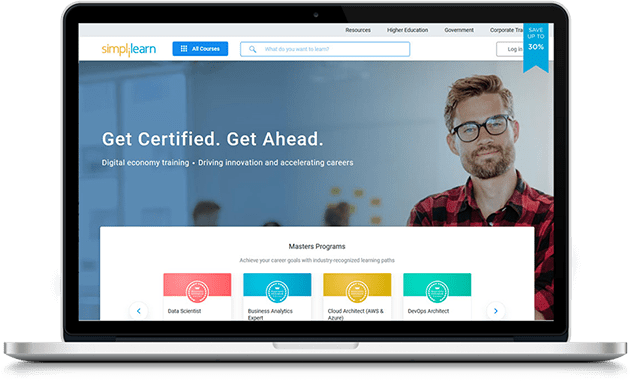This screenshot has width=631, height=381.
Task: Open the Higher Education link
Action: 407,30
